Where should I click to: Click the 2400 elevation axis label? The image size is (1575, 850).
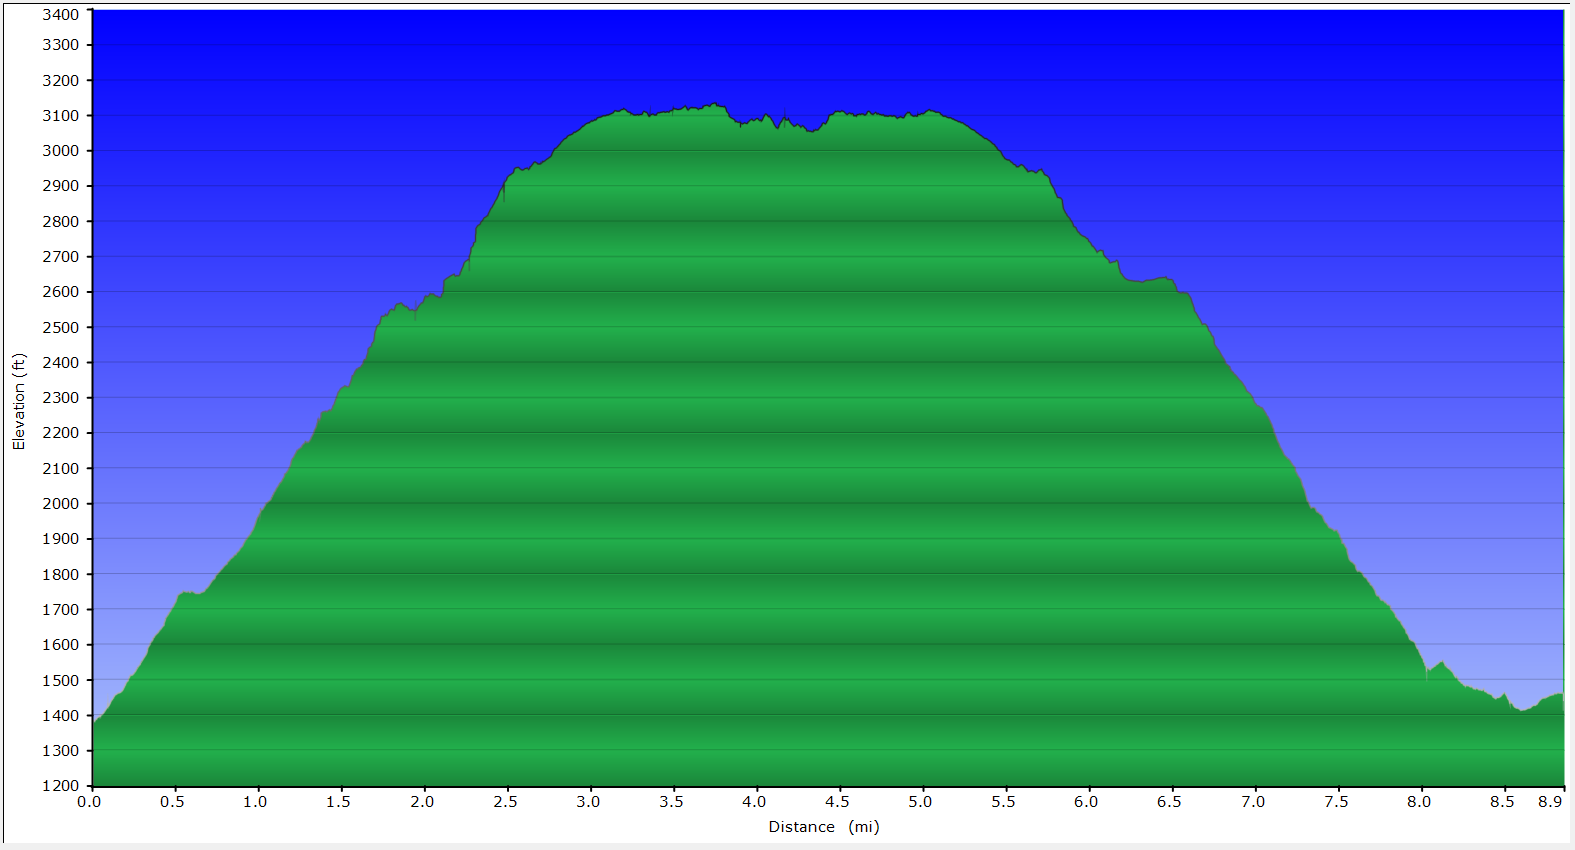(x=60, y=363)
